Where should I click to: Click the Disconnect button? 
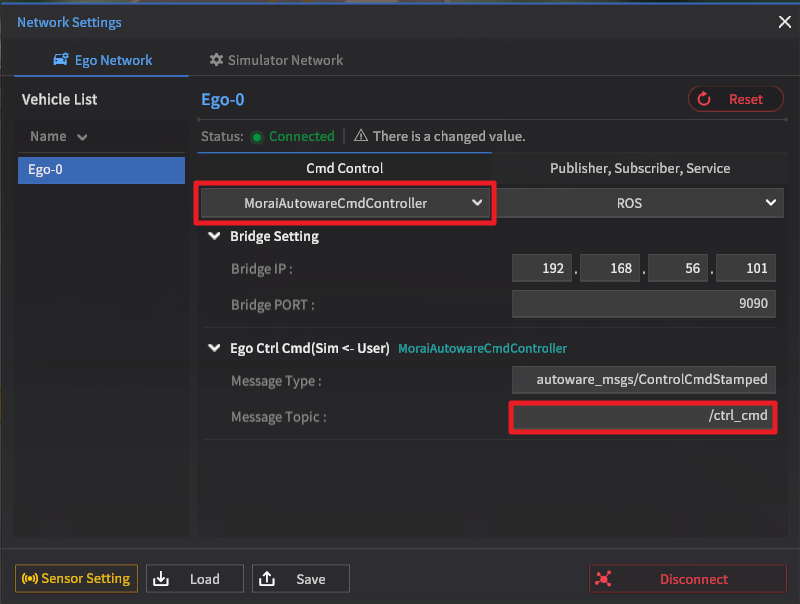click(x=687, y=579)
